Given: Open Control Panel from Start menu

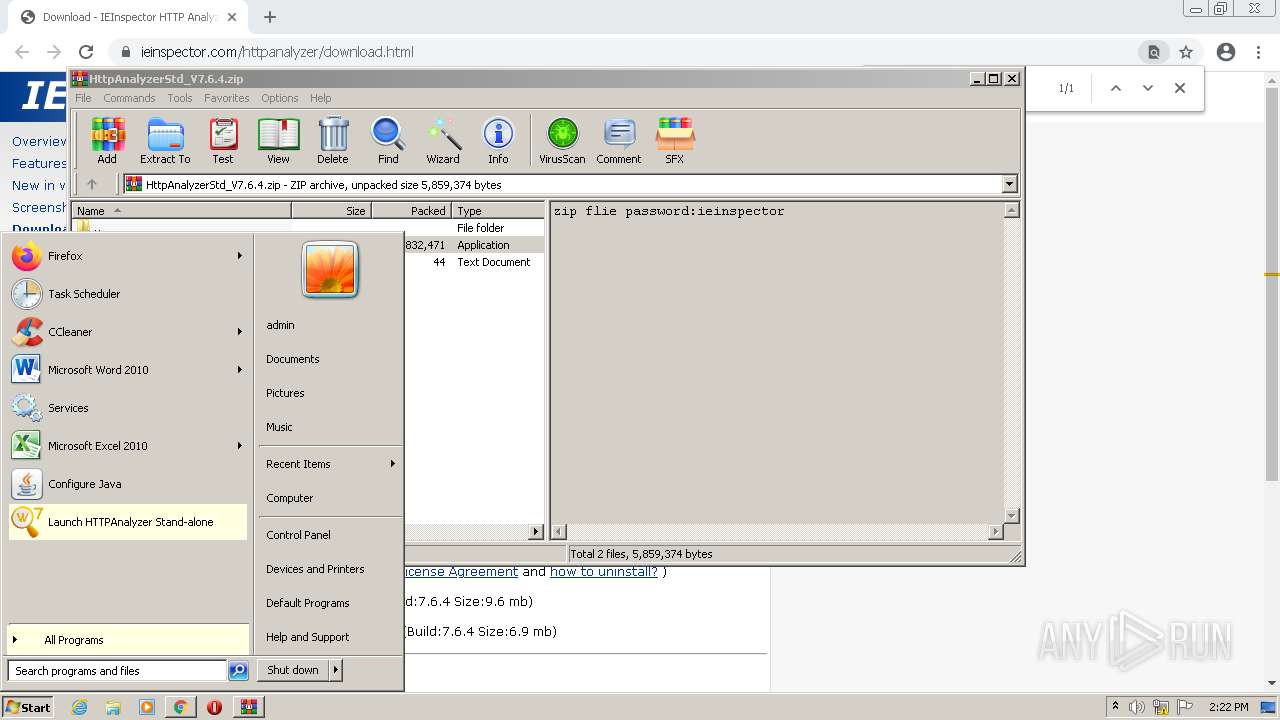Looking at the screenshot, I should click(x=298, y=535).
